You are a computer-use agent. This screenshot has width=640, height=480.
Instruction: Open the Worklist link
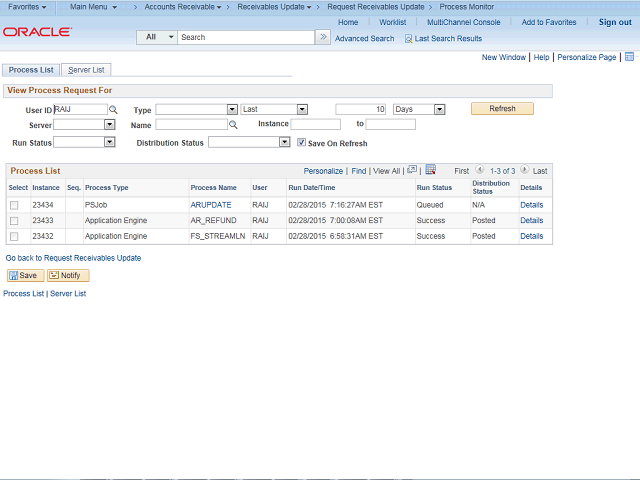392,22
